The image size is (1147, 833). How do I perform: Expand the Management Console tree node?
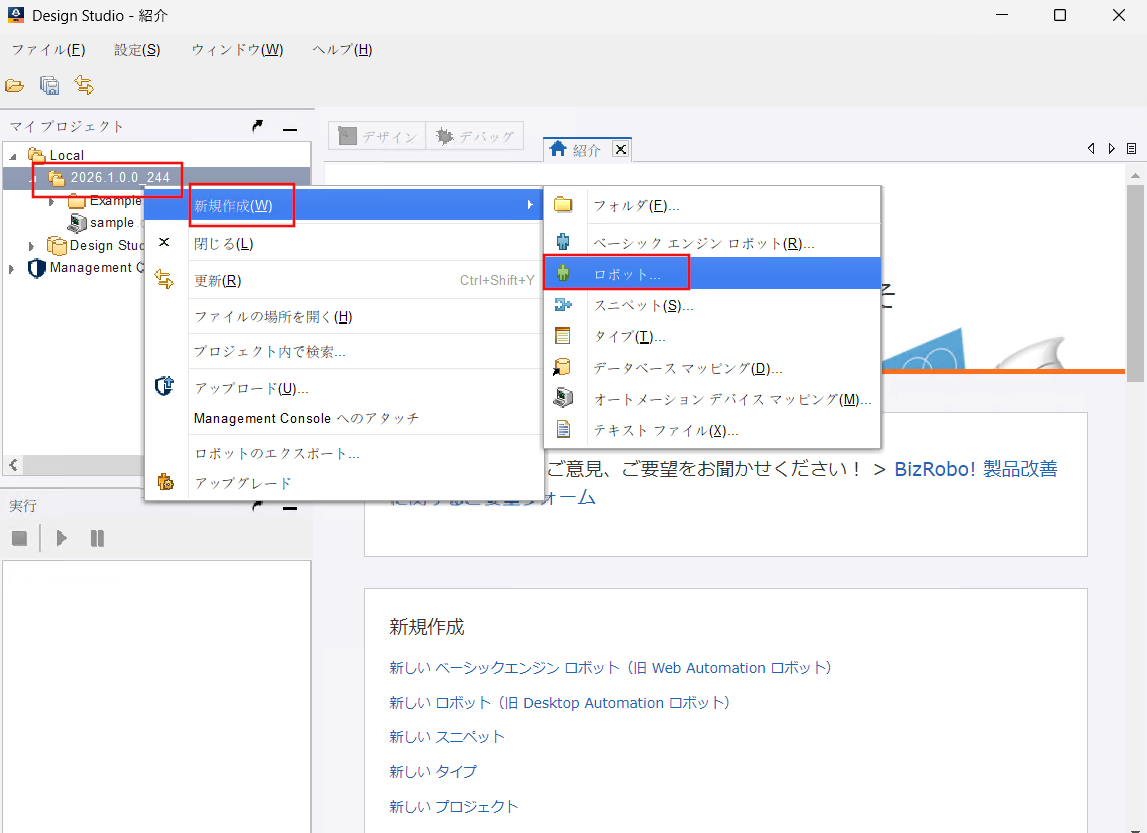(11, 269)
